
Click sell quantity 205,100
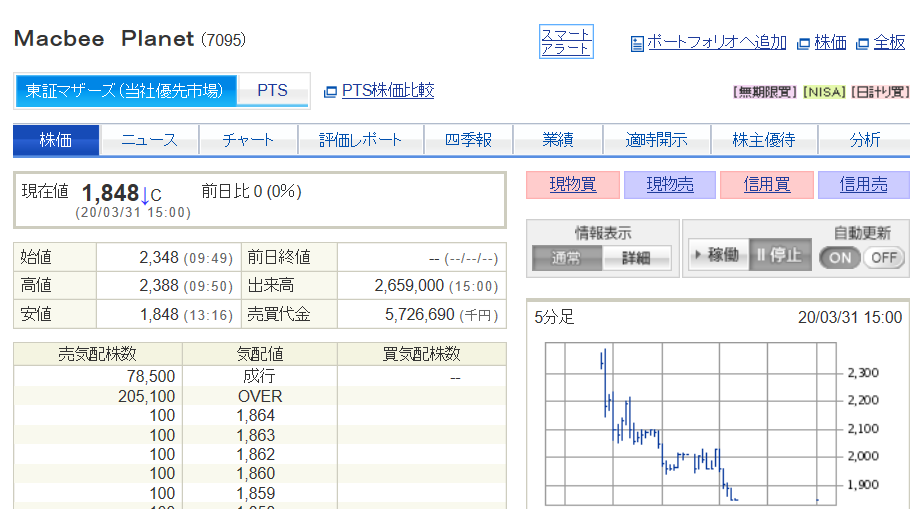[x=146, y=396]
